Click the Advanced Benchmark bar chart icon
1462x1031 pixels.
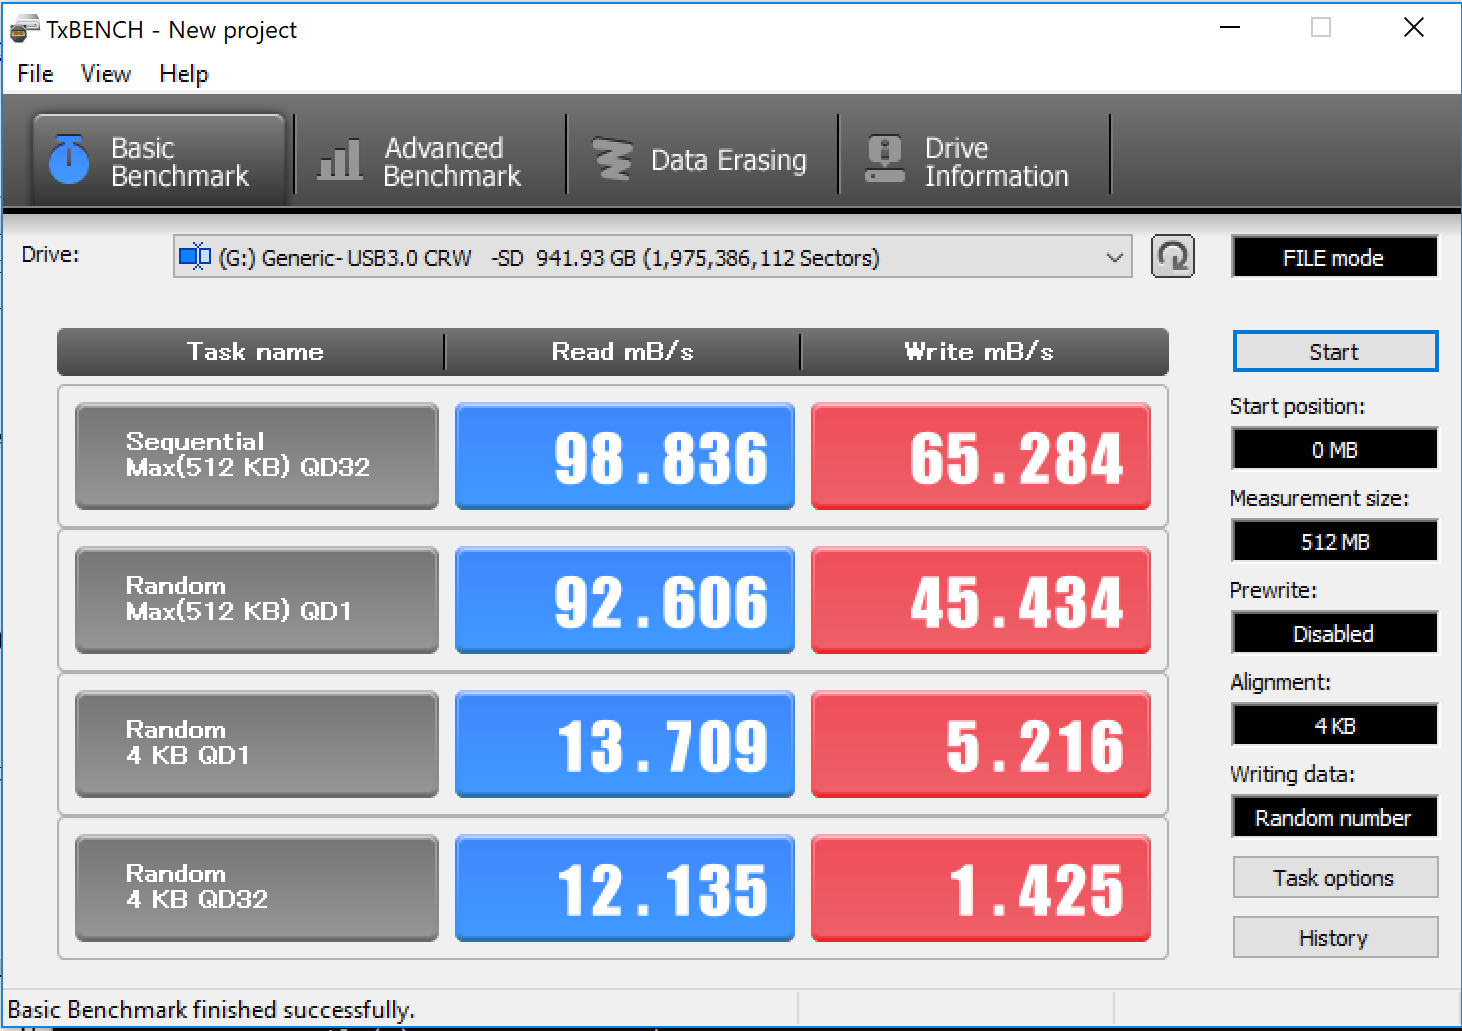pos(339,160)
